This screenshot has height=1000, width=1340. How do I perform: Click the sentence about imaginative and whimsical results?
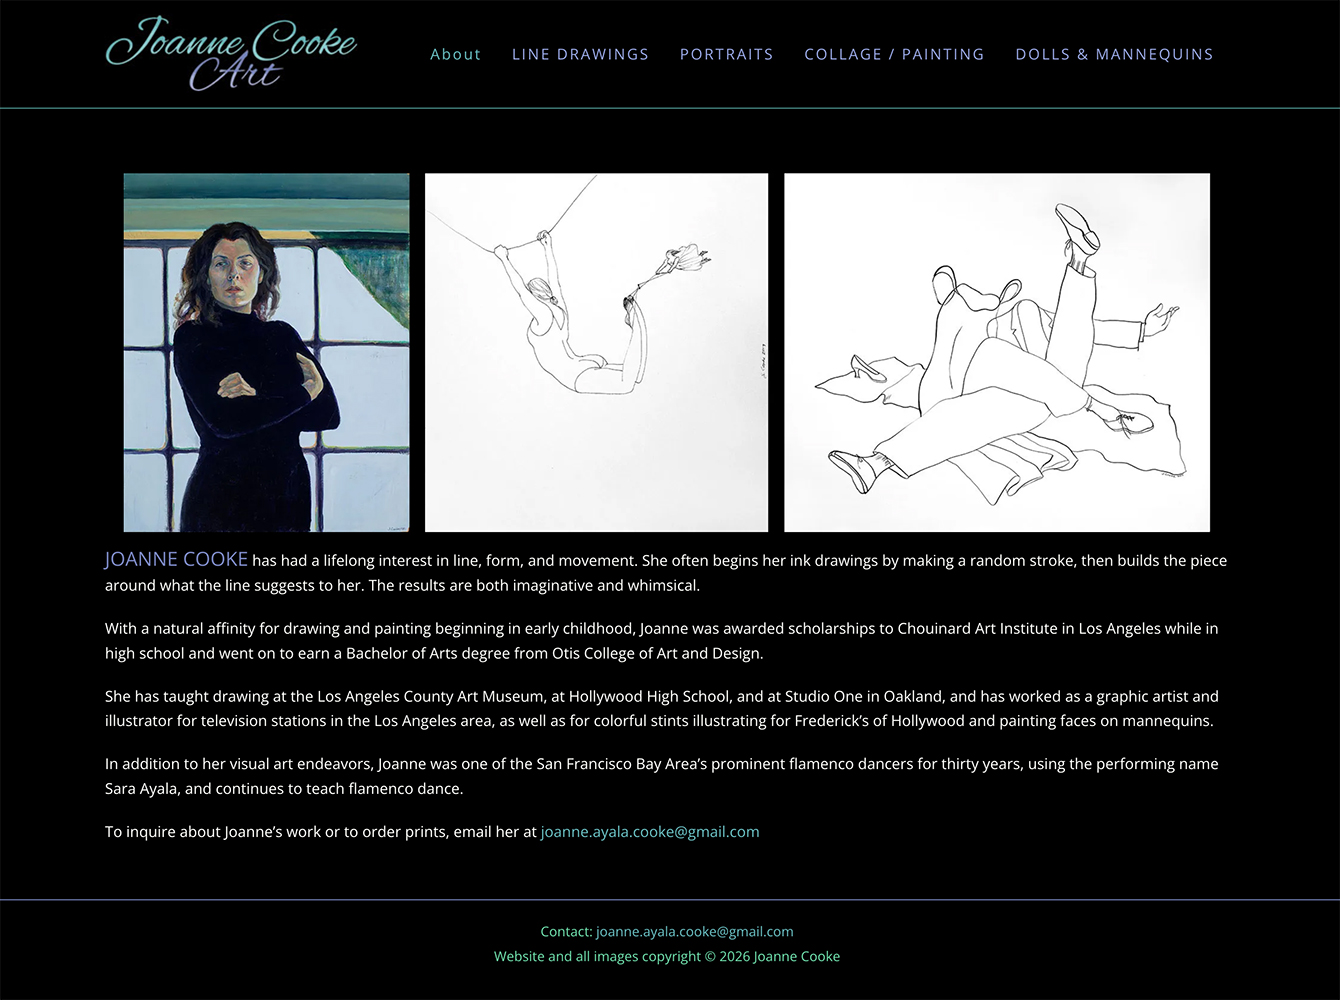click(x=534, y=585)
